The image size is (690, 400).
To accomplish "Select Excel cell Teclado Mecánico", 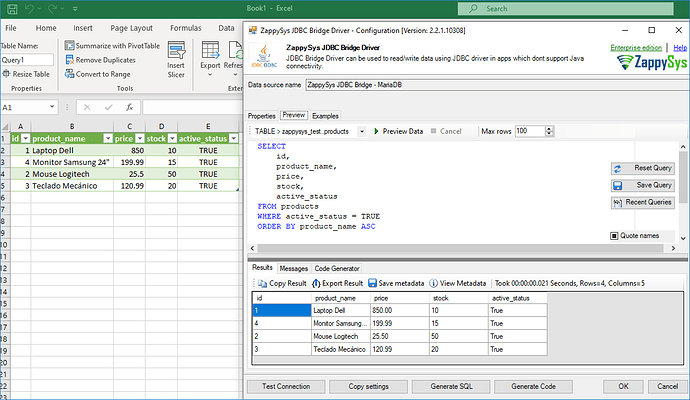I will pos(72,186).
